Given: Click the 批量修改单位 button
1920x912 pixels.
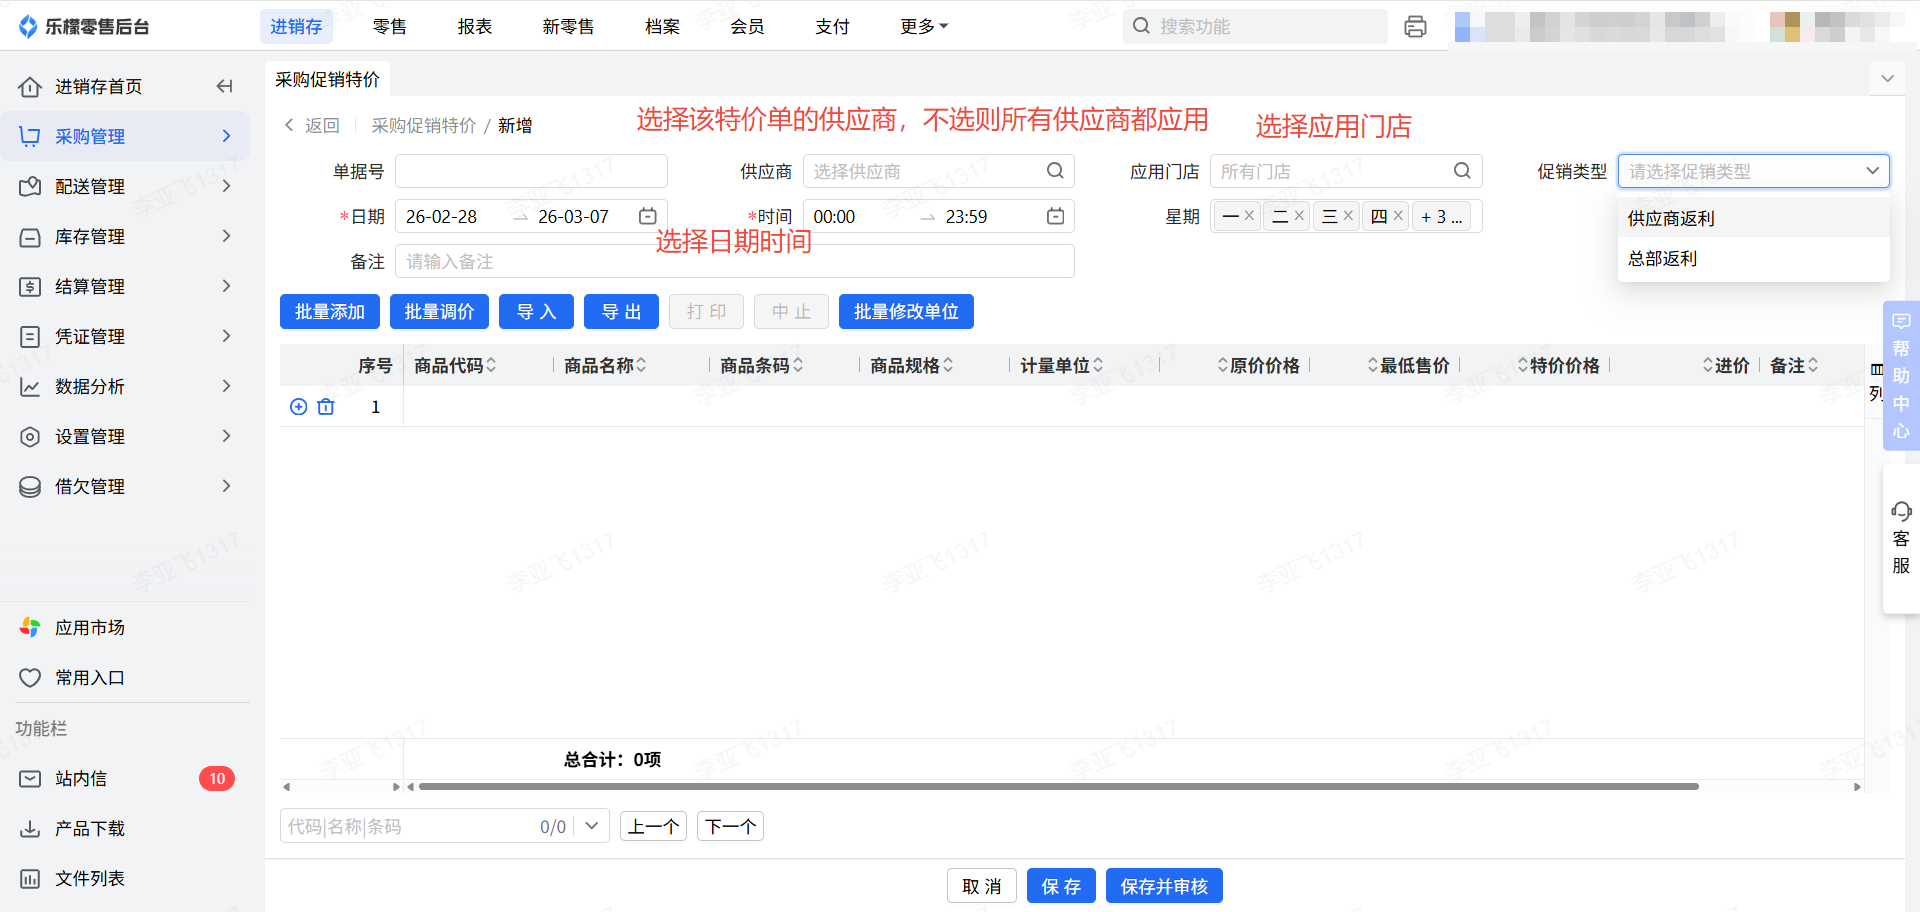Looking at the screenshot, I should (x=906, y=312).
